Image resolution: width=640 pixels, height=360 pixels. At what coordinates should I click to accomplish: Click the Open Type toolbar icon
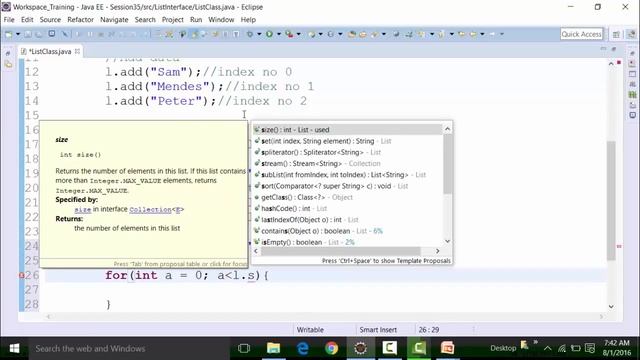click(x=352, y=34)
